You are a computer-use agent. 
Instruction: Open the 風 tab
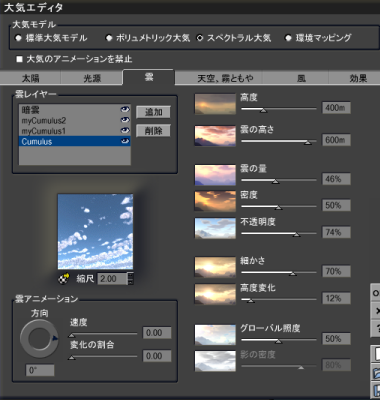coord(301,78)
